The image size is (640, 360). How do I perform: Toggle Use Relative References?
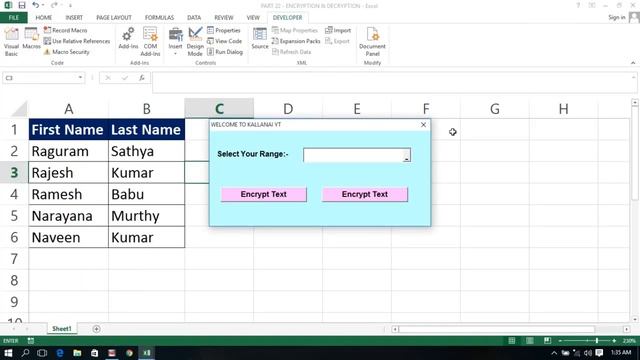(77, 41)
